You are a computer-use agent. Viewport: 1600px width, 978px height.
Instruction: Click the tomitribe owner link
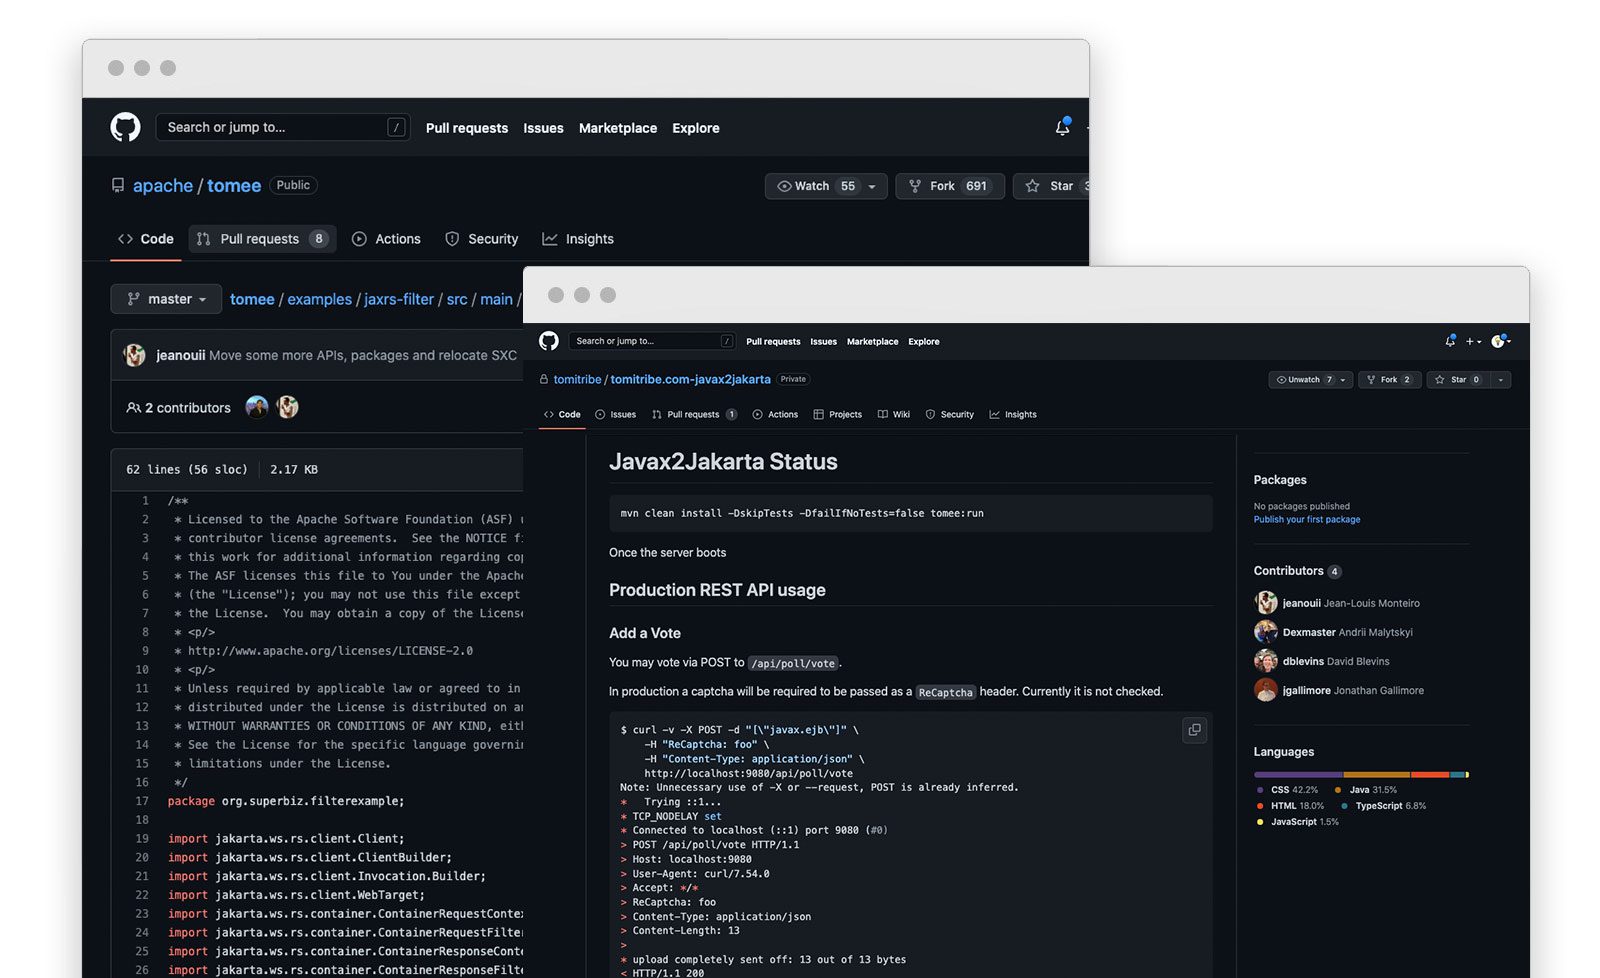coord(577,380)
